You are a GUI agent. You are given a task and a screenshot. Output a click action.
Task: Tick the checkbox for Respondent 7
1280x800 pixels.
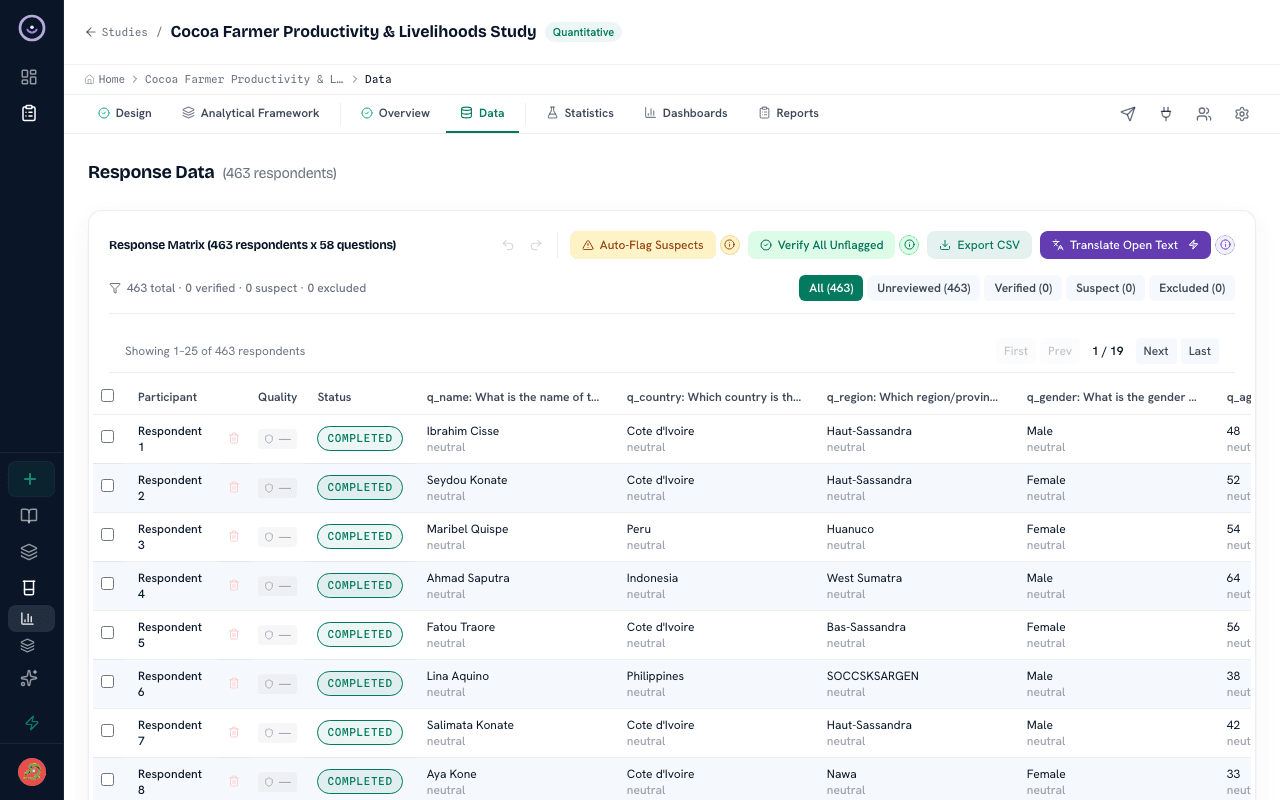108,731
